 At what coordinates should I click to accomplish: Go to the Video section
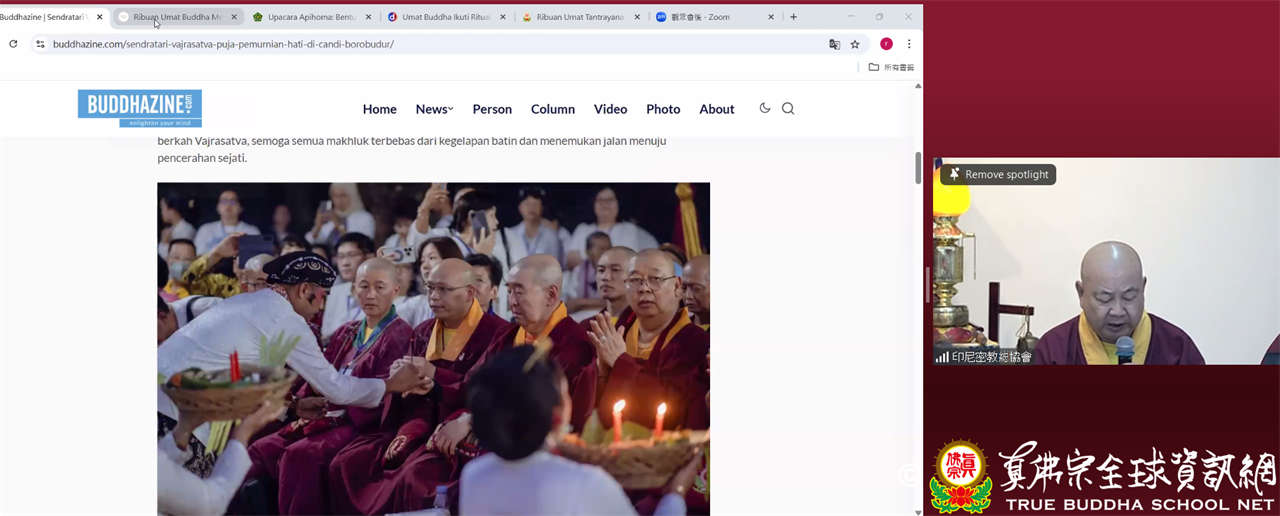click(610, 109)
